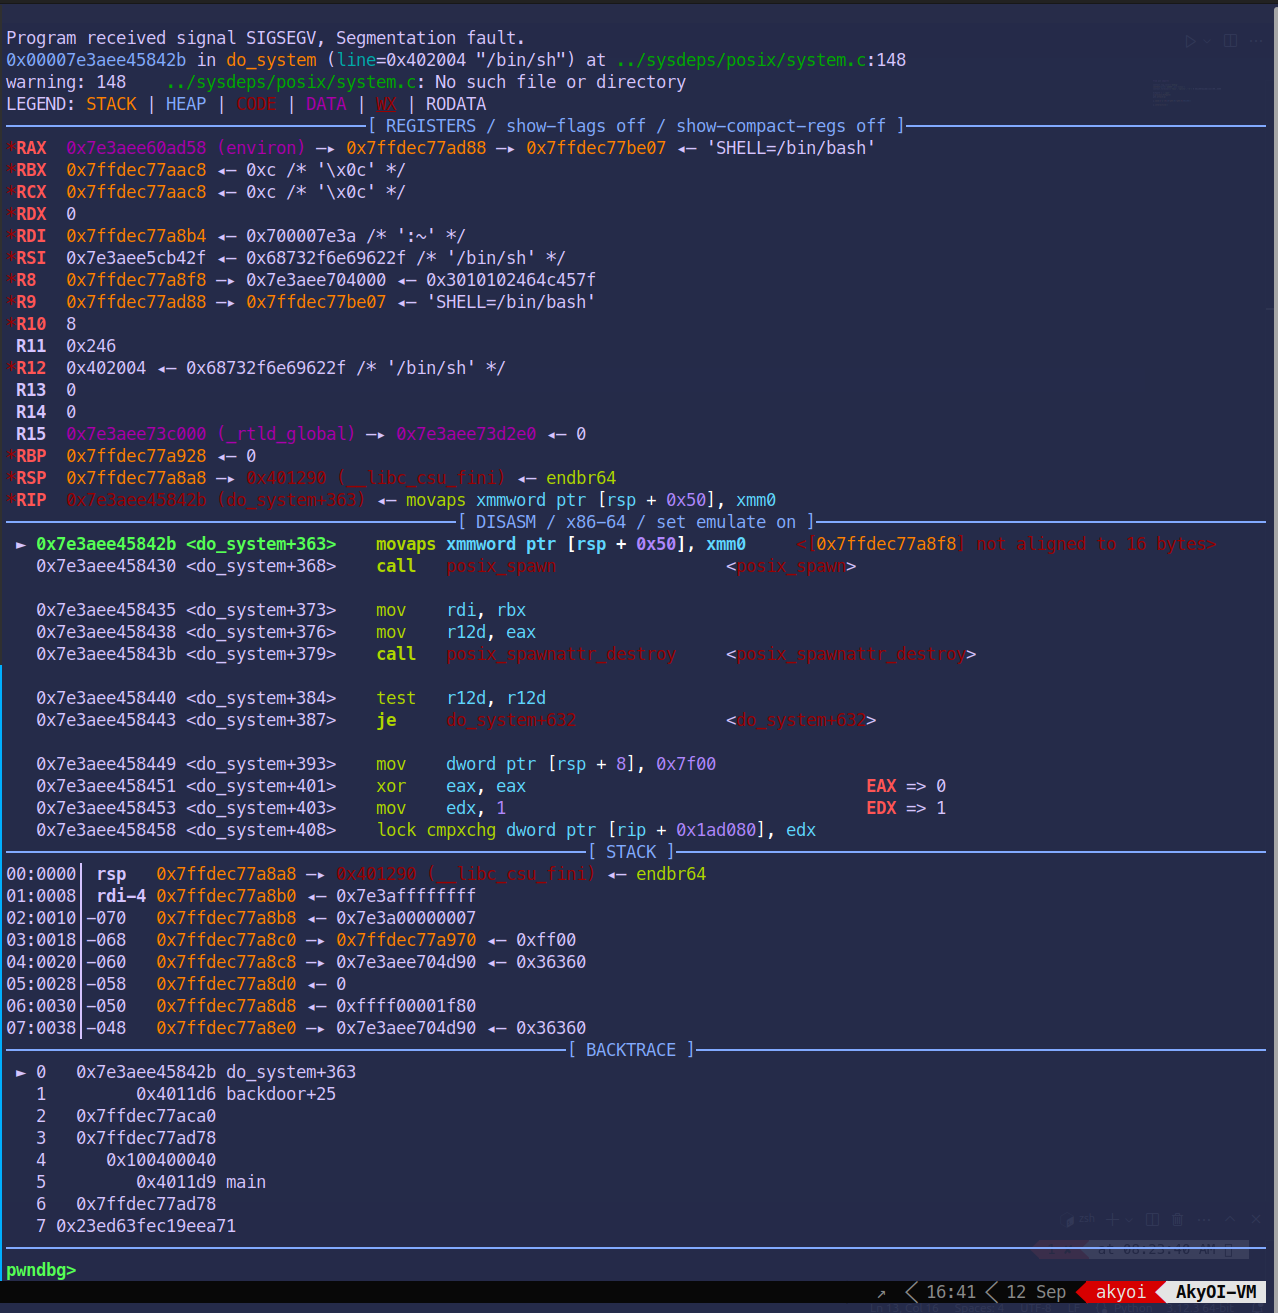Open the top-right more actions ellipsis
This screenshot has width=1278, height=1313.
click(1258, 41)
